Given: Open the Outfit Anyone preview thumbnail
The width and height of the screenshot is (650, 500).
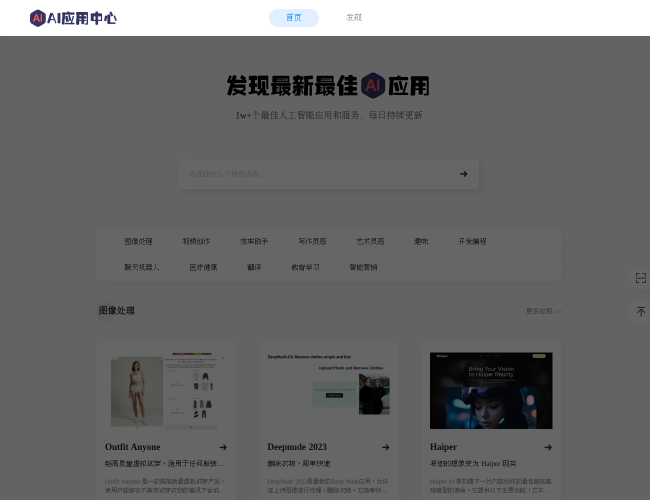Looking at the screenshot, I should (166, 391).
